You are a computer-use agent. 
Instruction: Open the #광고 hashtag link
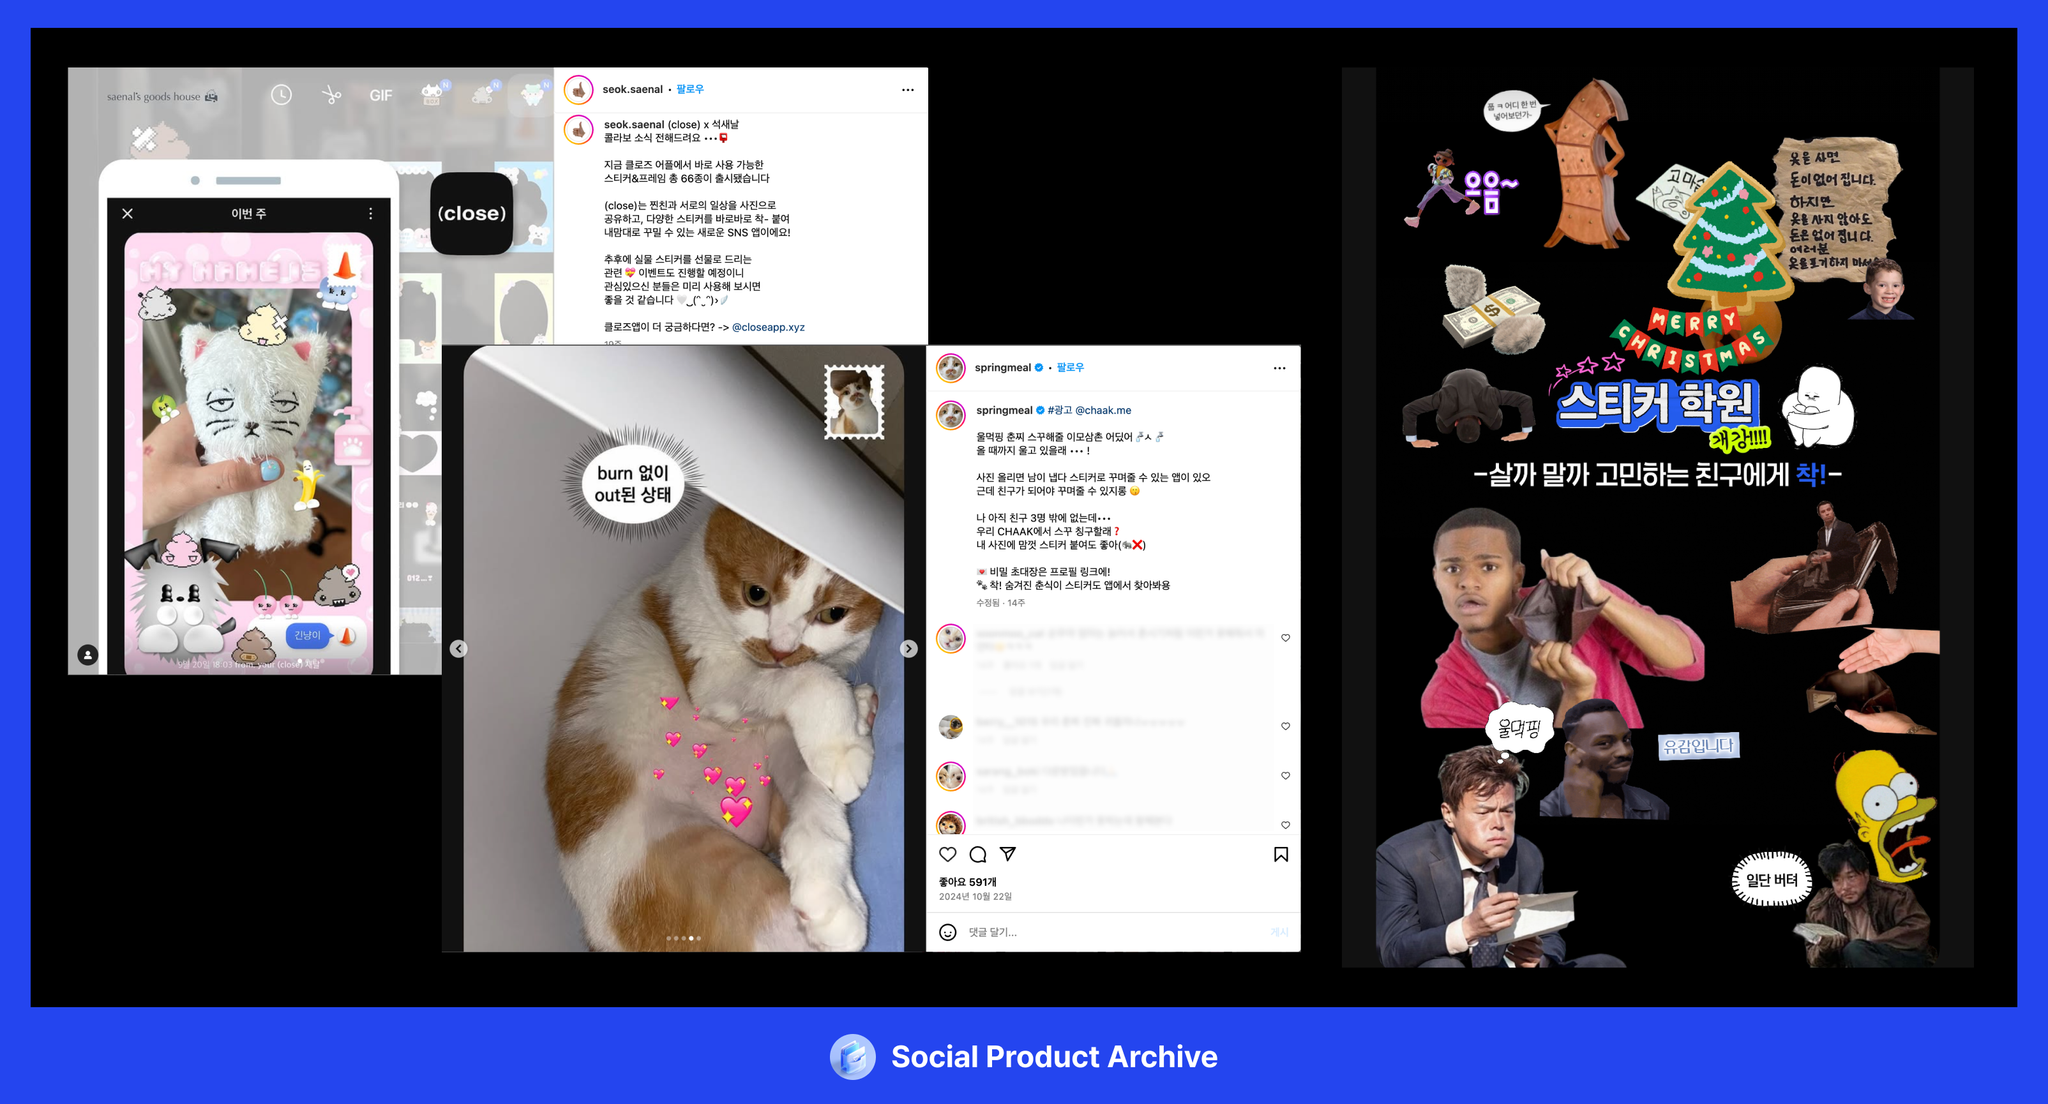click(1059, 410)
